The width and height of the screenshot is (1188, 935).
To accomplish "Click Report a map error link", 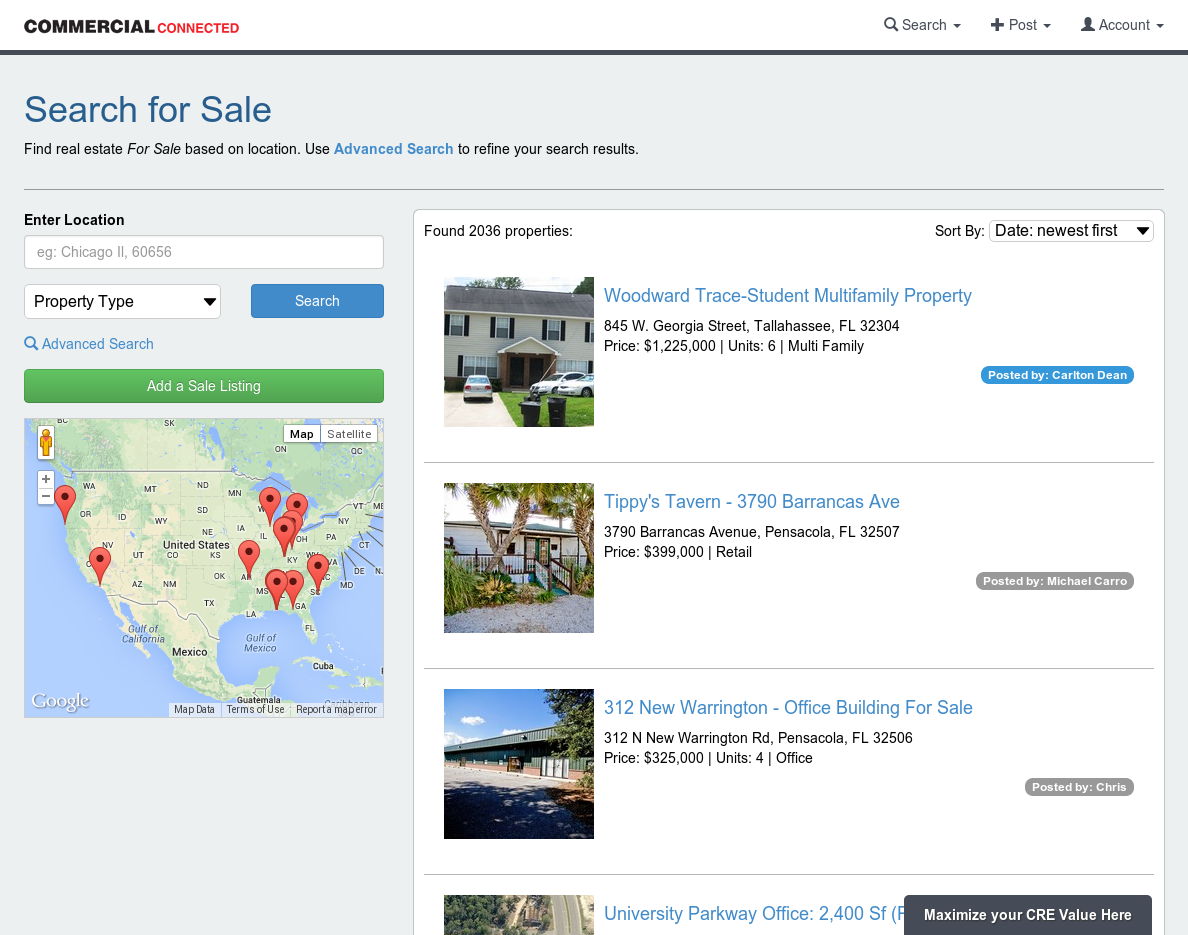I will pos(336,709).
